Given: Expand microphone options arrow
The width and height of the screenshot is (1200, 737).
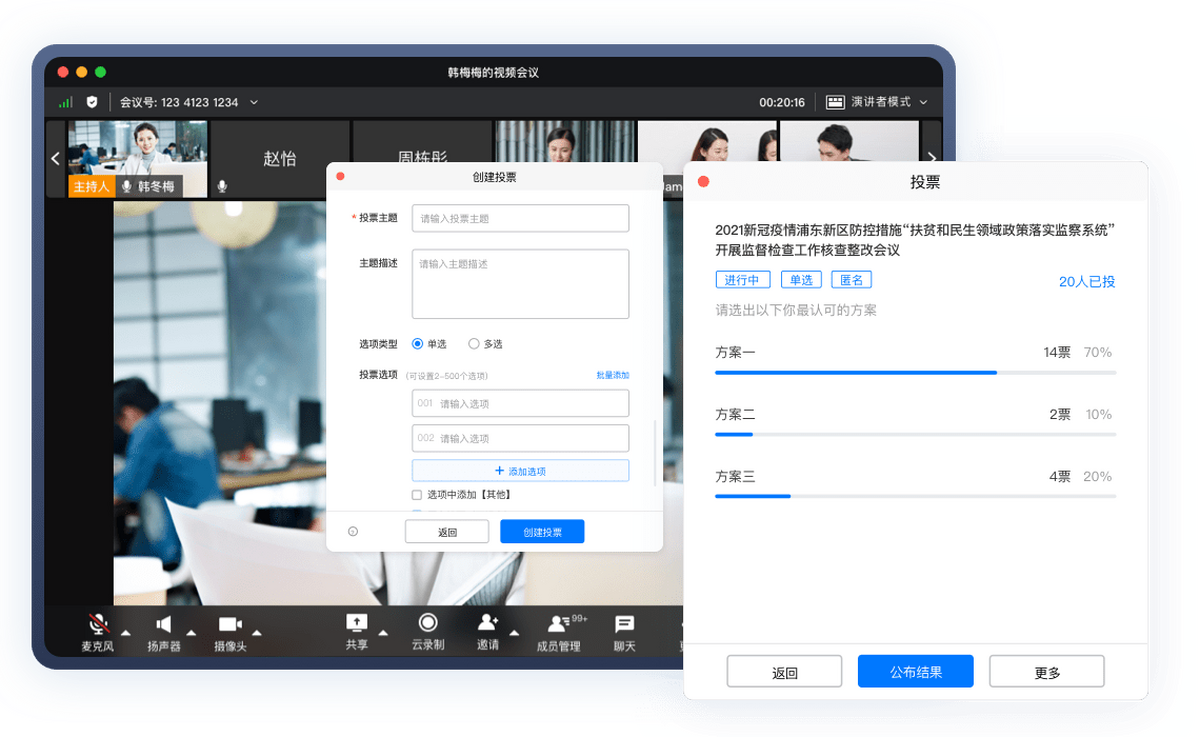Looking at the screenshot, I should (126, 632).
